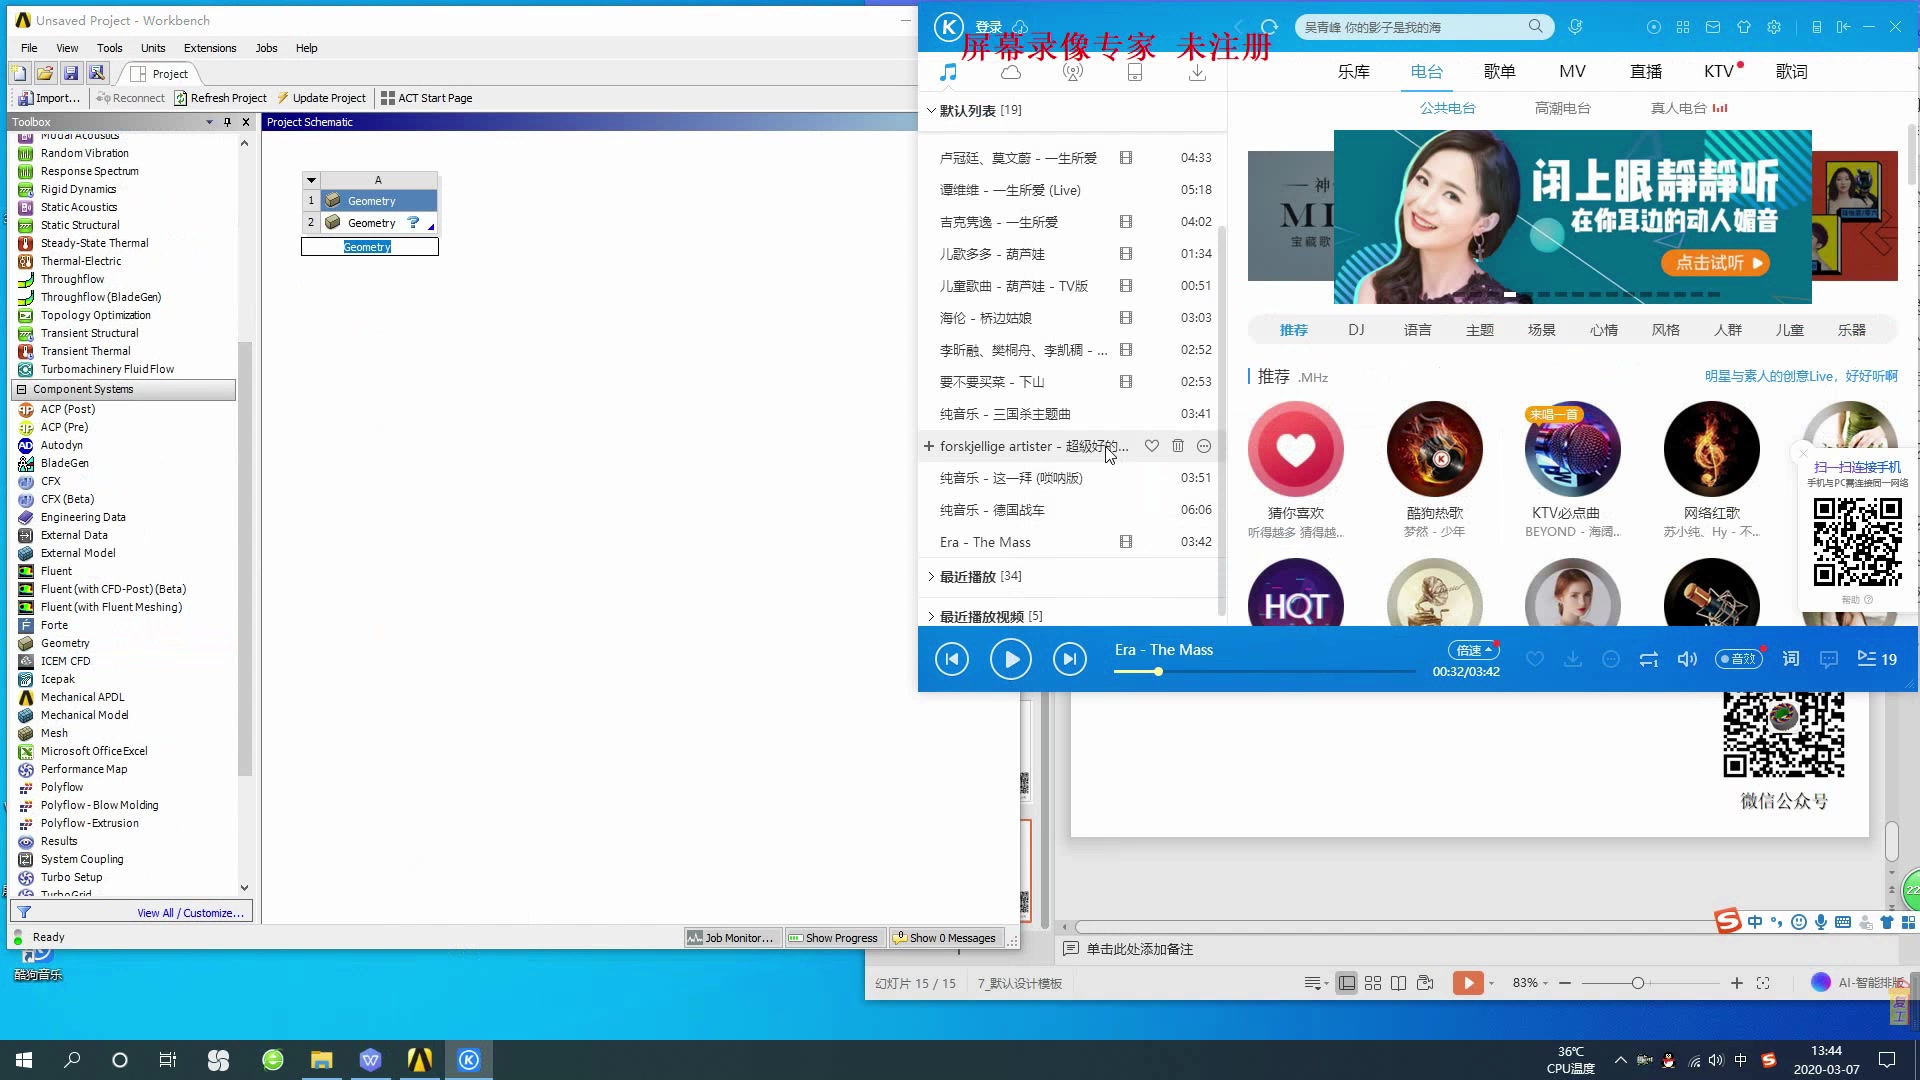Play the current song Era - The Mass
This screenshot has width=1920, height=1080.
click(1011, 659)
